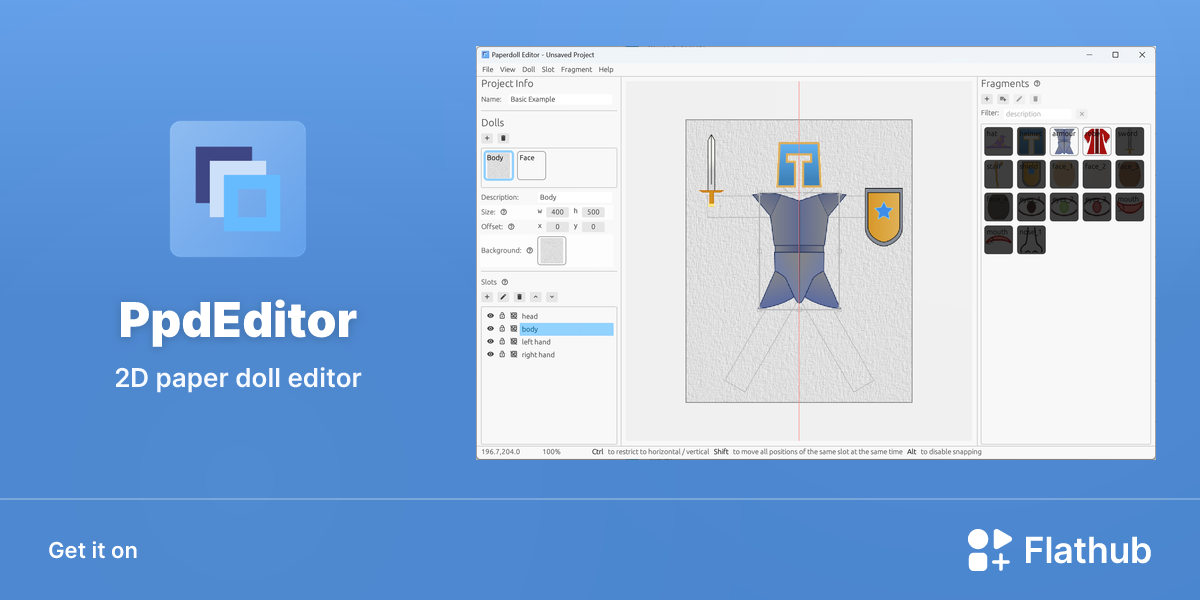
Task: Click the fragment Filter description field
Action: 1038,114
